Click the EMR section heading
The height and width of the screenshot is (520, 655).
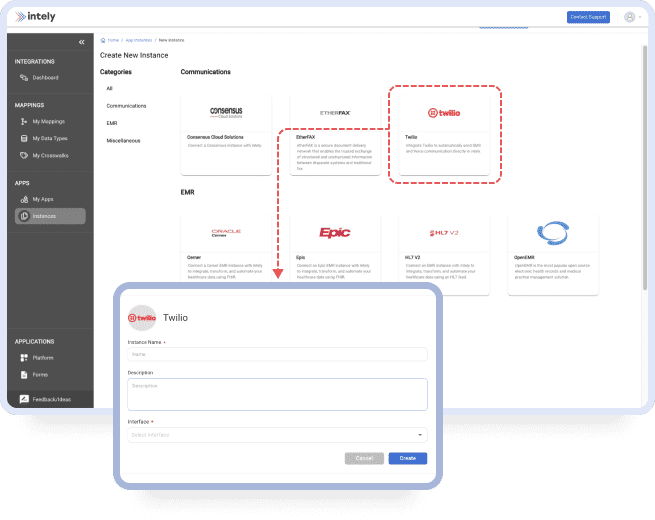coord(188,193)
